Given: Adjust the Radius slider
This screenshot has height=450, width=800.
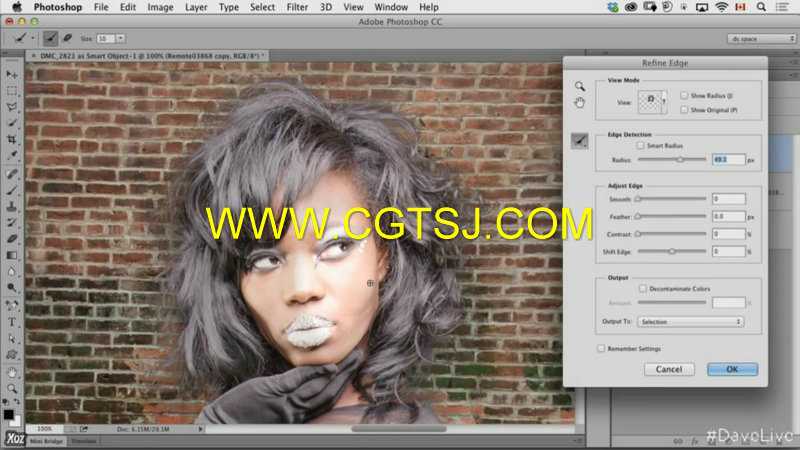Looking at the screenshot, I should 680,159.
